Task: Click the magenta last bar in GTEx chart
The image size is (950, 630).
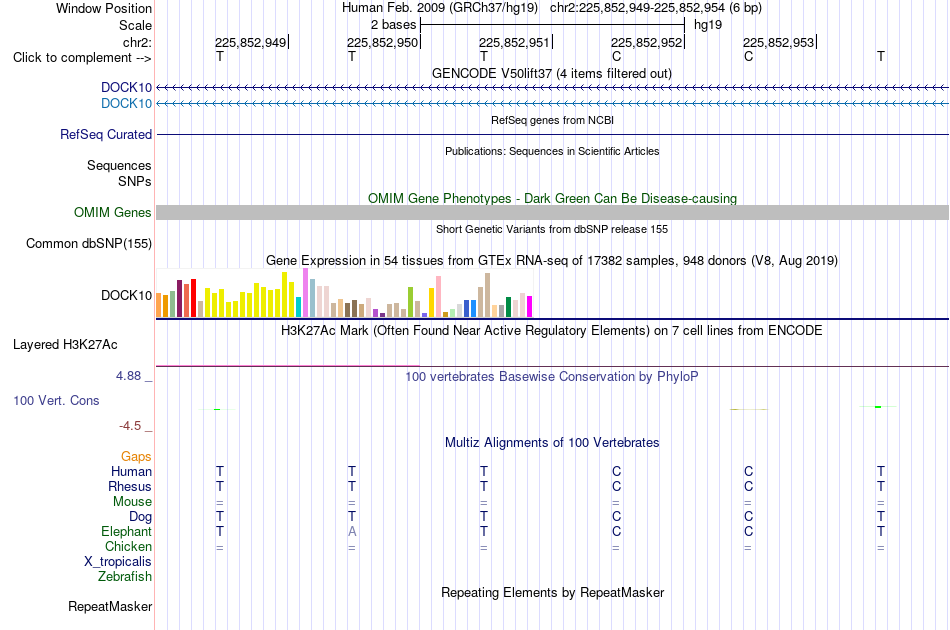Action: click(530, 307)
